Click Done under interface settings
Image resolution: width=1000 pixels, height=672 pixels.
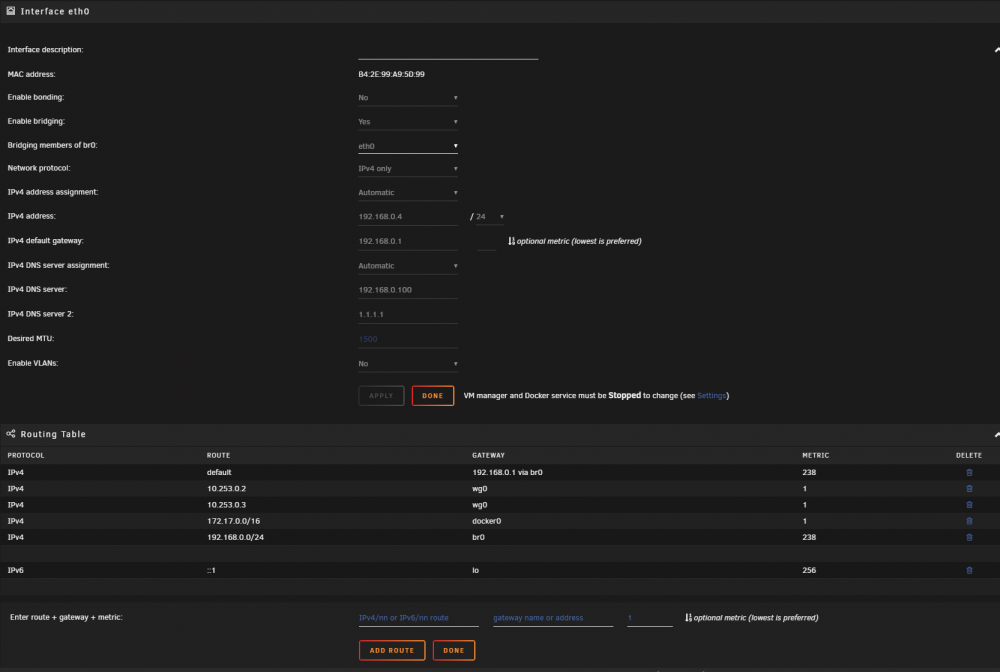432,395
